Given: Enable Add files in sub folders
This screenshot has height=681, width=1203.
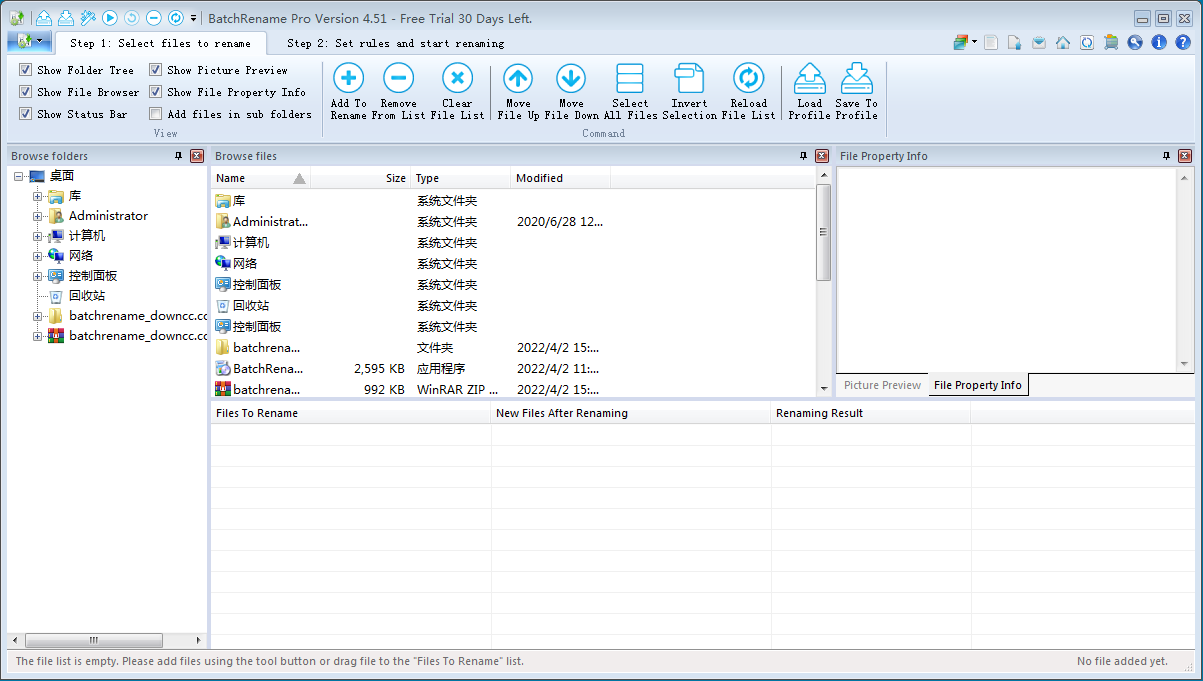Looking at the screenshot, I should [x=156, y=114].
